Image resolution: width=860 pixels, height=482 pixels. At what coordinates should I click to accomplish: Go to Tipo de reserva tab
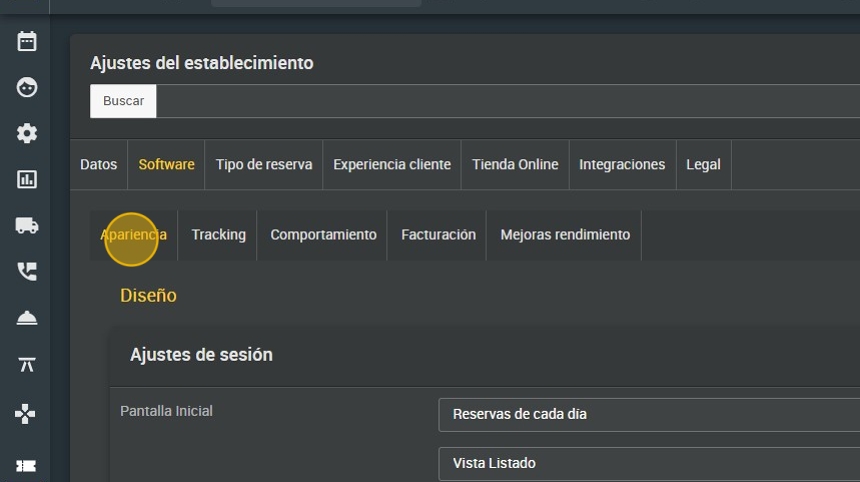click(x=264, y=165)
